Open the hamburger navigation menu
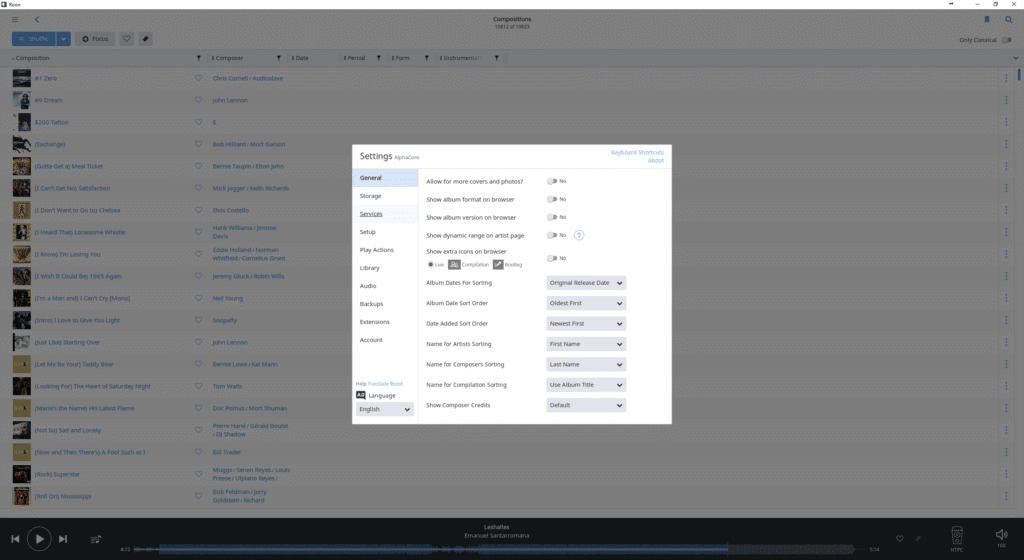This screenshot has width=1024, height=560. click(15, 20)
